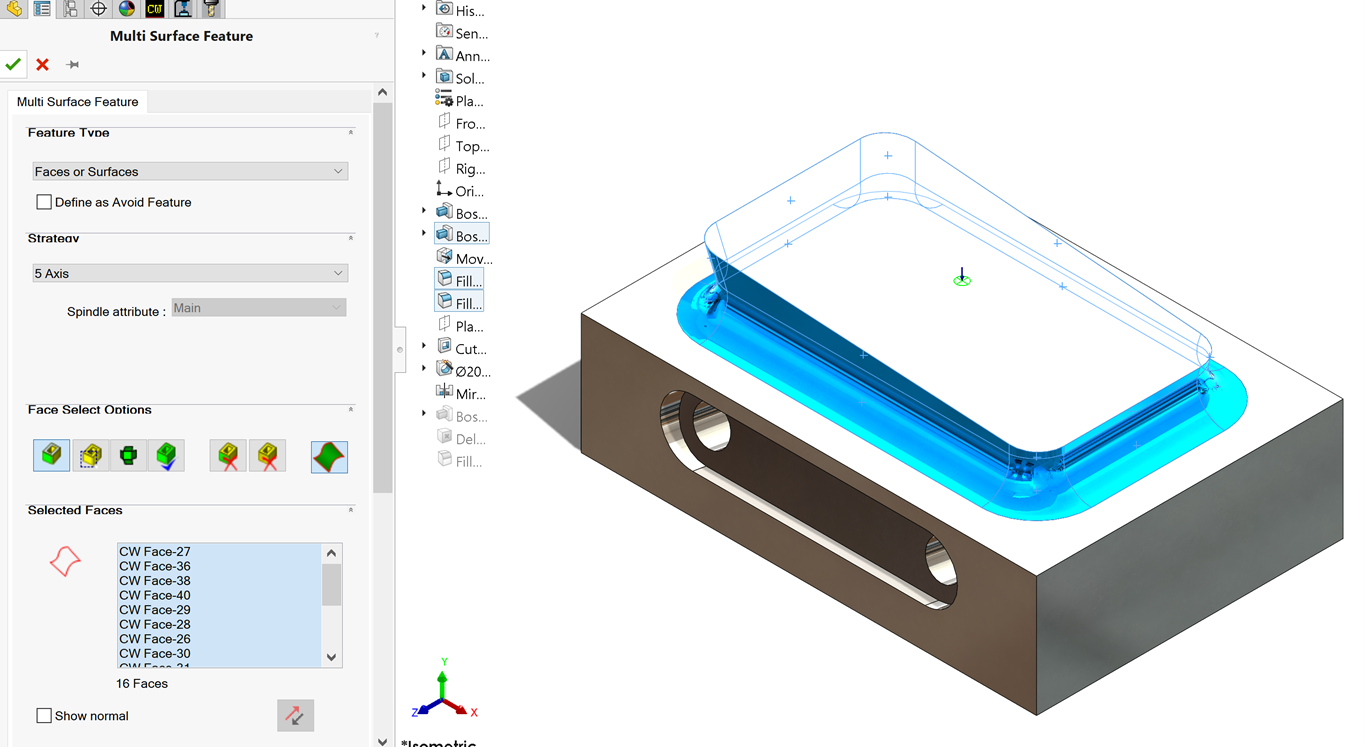The height and width of the screenshot is (747, 1365).
Task: Select the highlighted curved surface selection option
Action: click(x=329, y=457)
